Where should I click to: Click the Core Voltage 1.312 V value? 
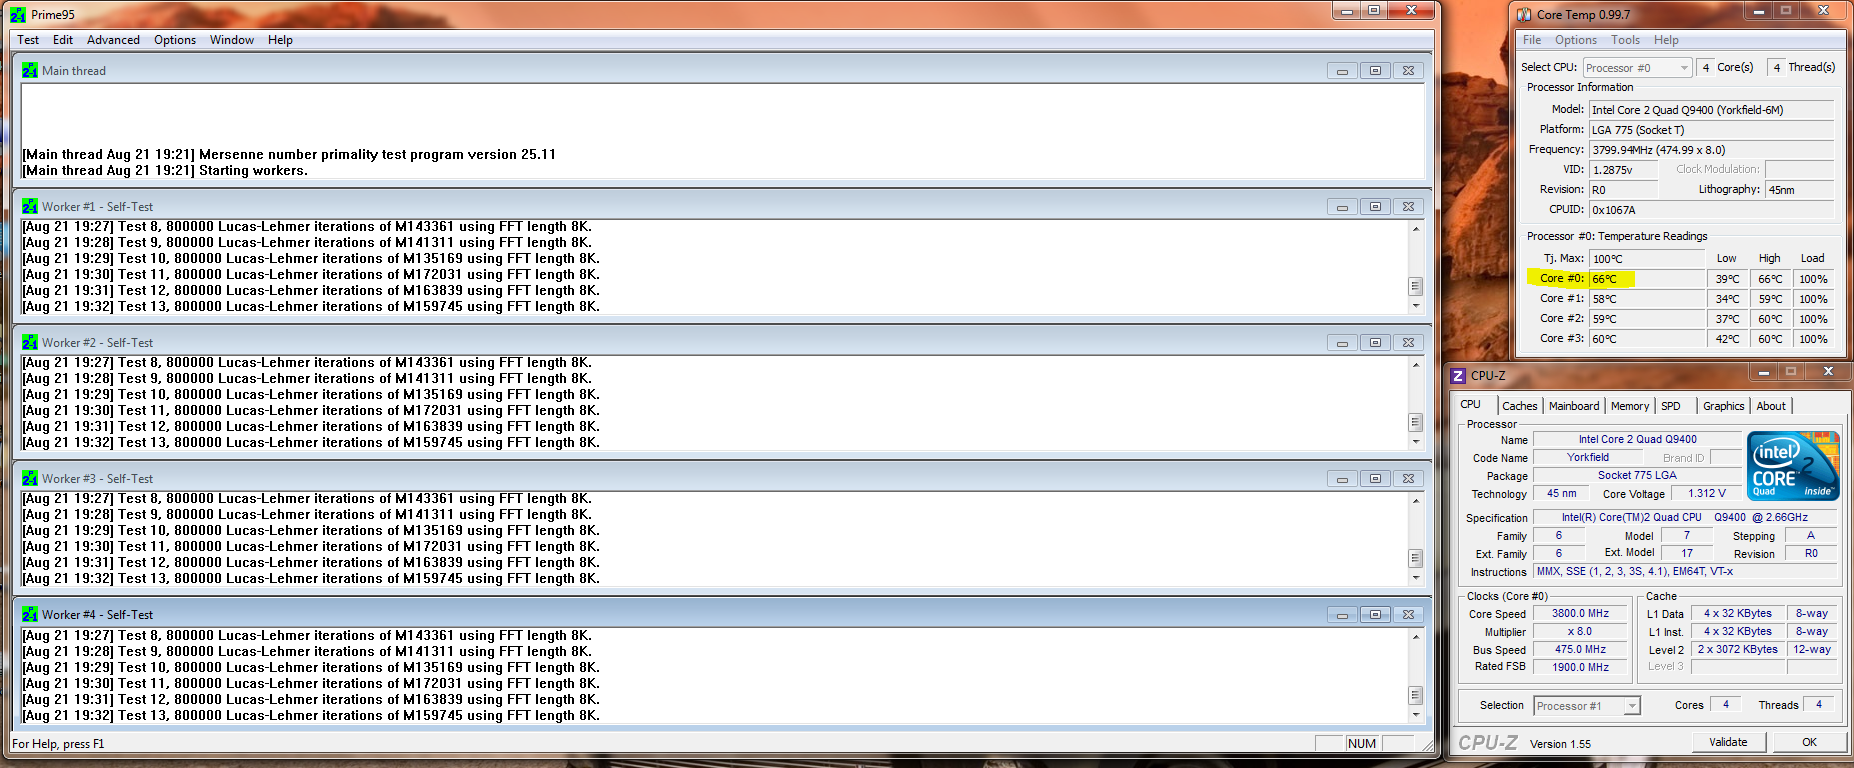point(1707,493)
